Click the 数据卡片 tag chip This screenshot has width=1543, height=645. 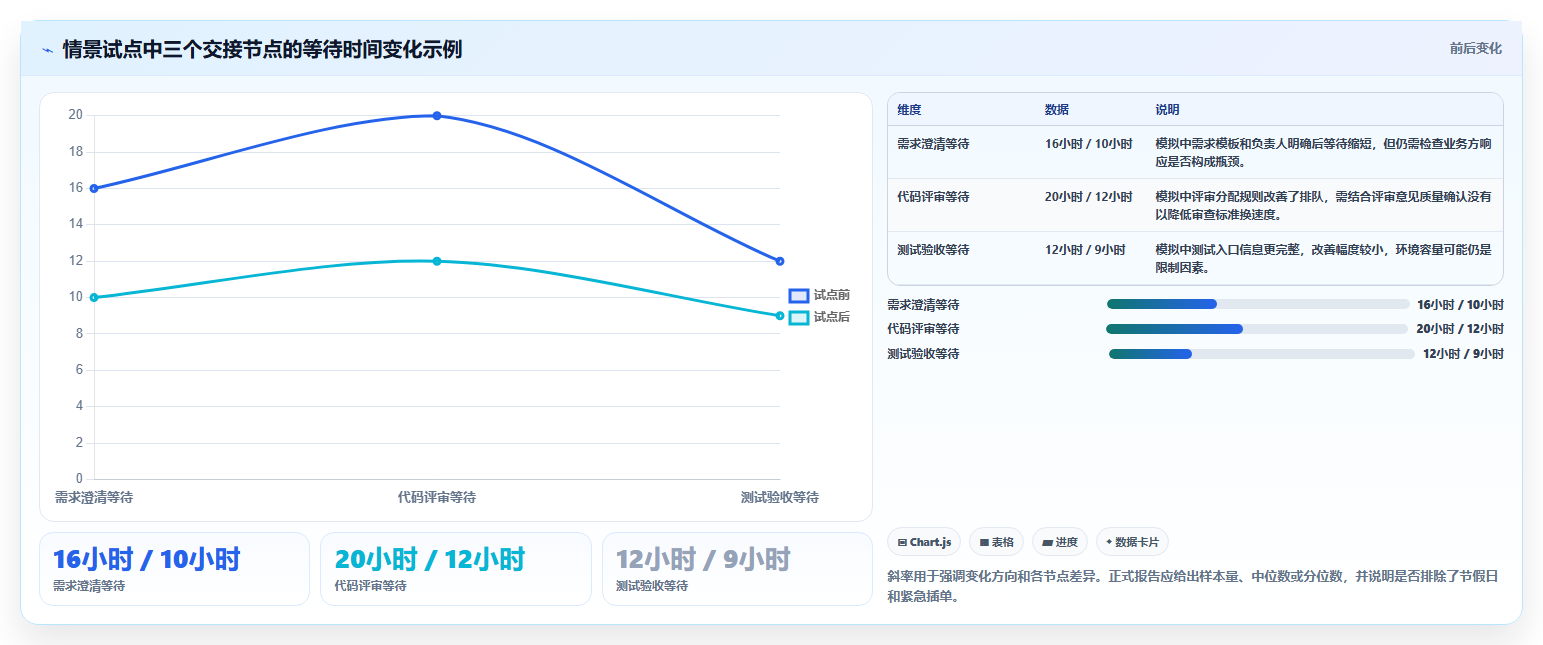pos(1132,542)
